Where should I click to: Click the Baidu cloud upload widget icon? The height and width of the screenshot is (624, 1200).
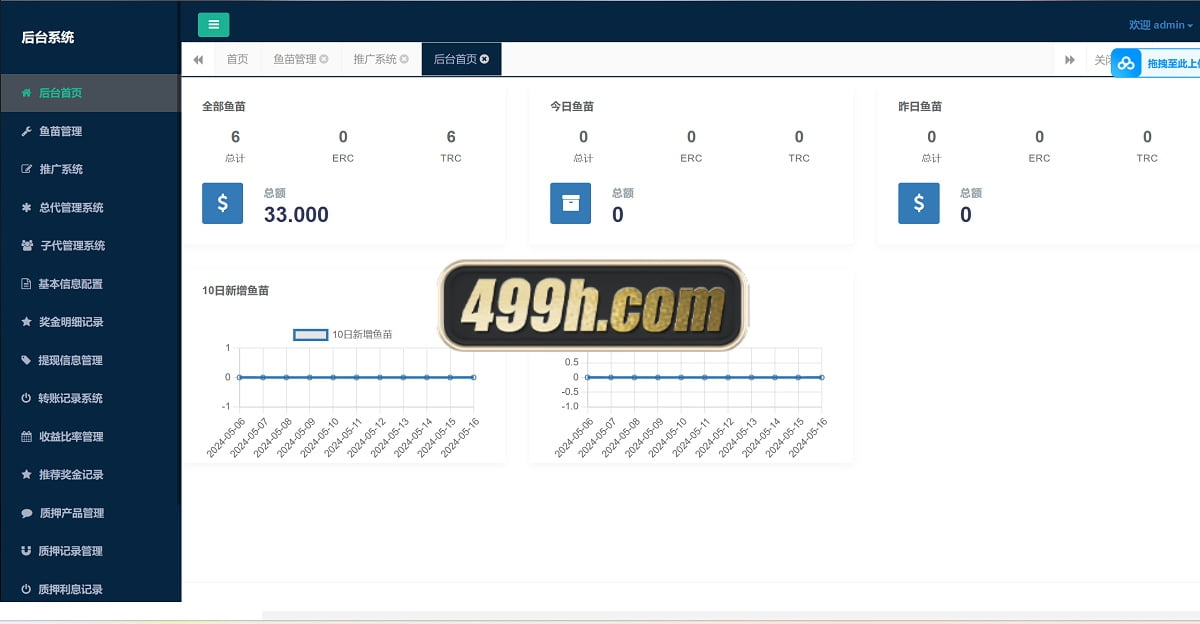click(x=1127, y=63)
